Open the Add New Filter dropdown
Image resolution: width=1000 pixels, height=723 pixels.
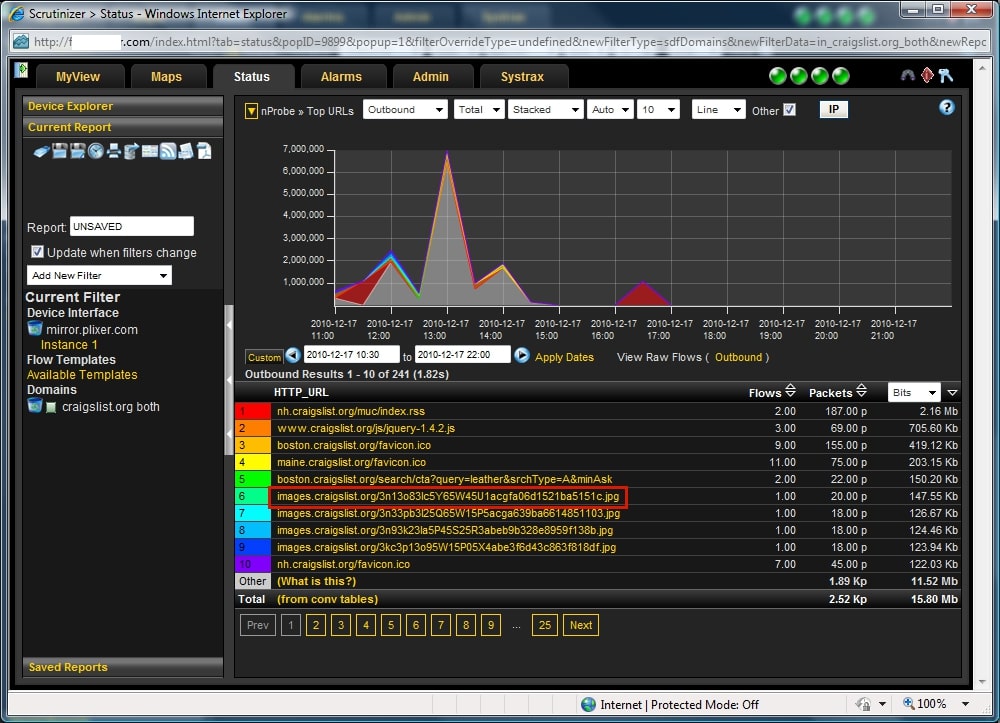(99, 274)
